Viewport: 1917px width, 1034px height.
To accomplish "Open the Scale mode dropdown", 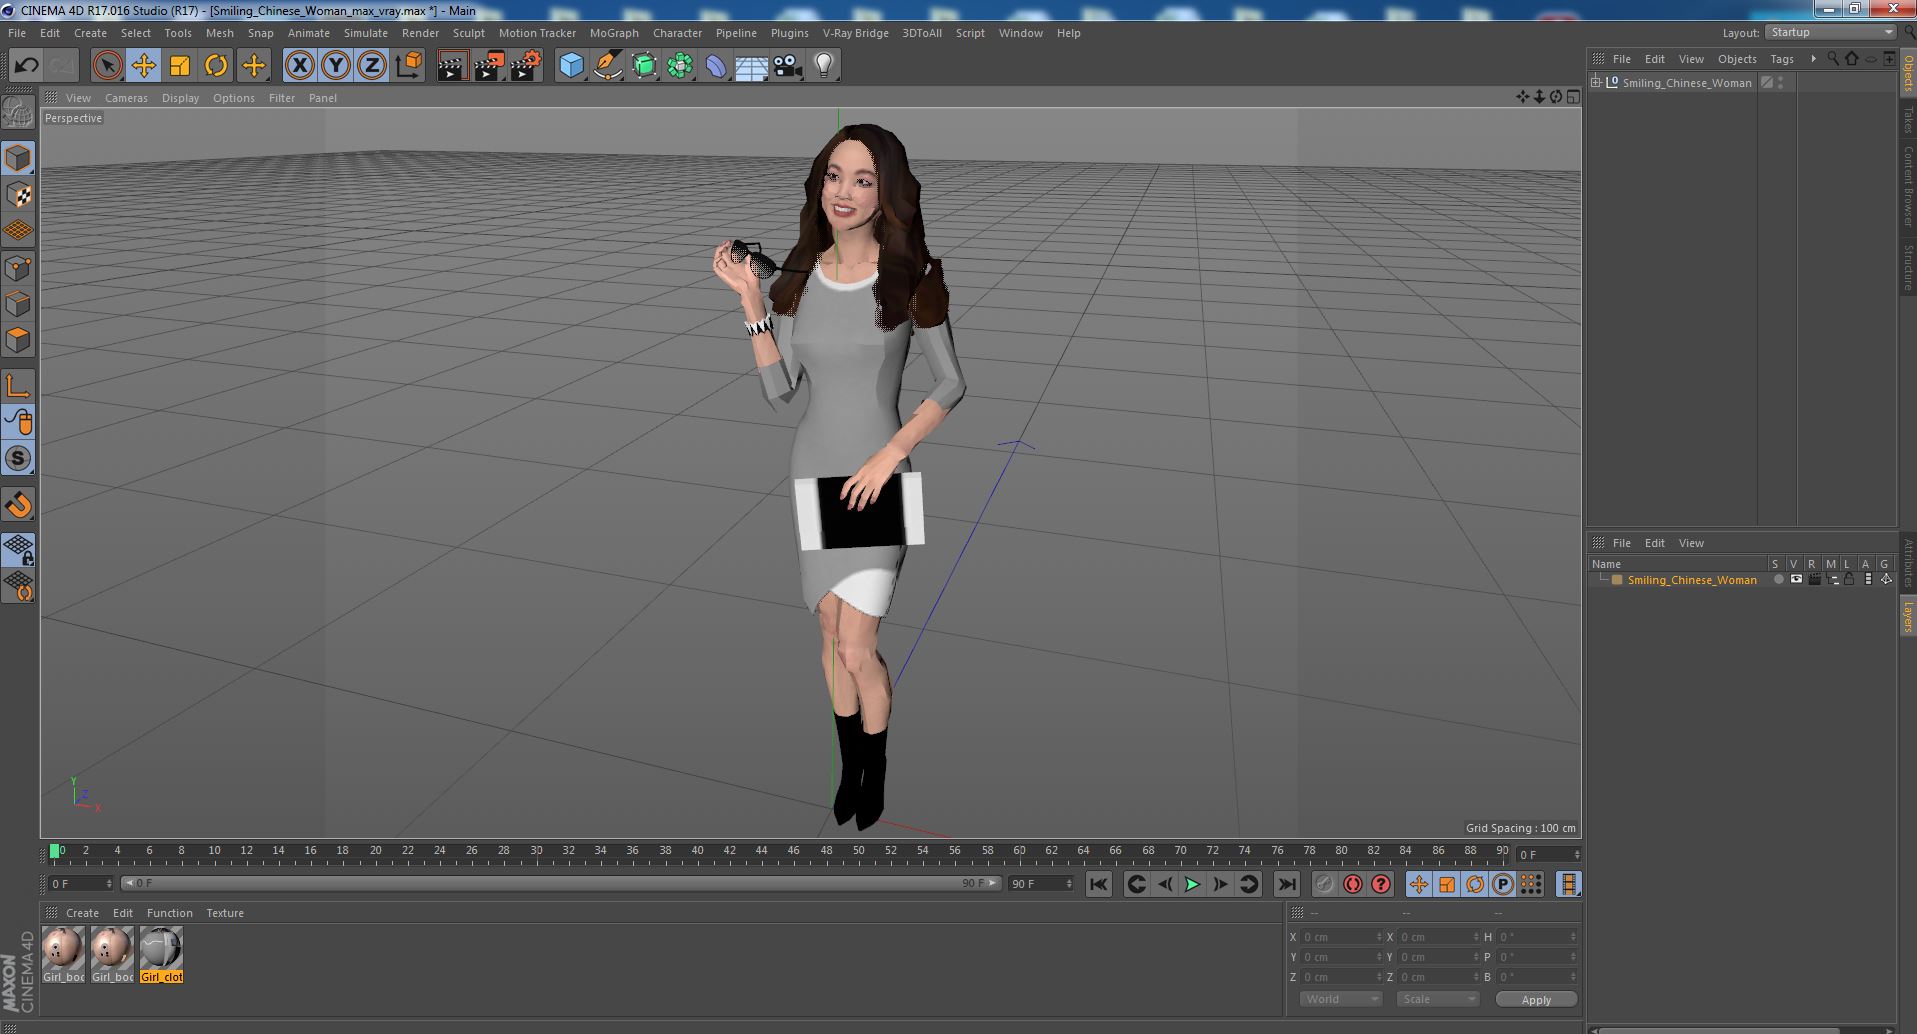I will pyautogui.click(x=1437, y=999).
